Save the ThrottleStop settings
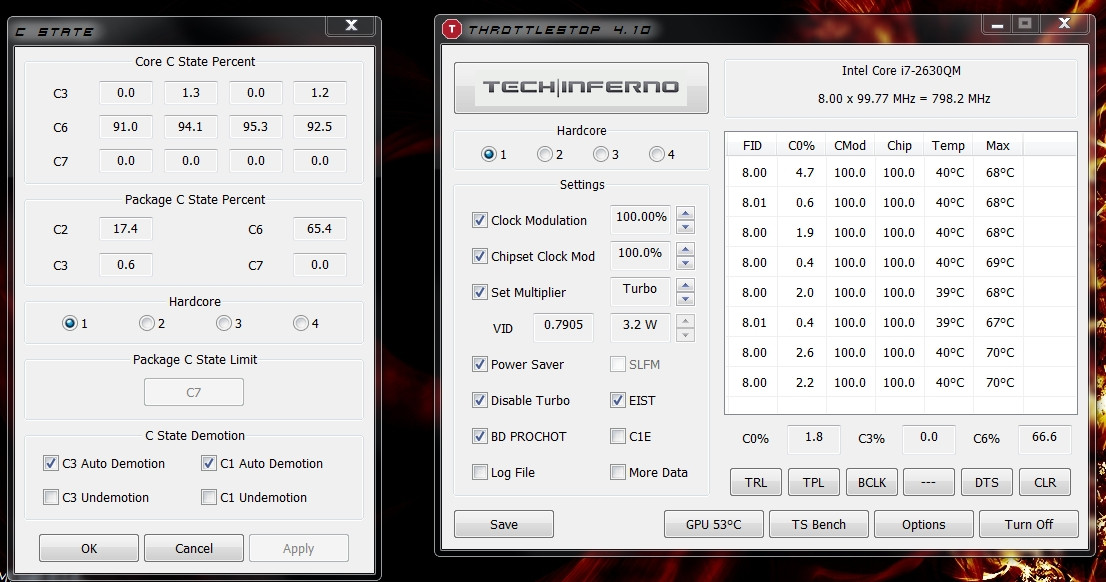 click(504, 524)
